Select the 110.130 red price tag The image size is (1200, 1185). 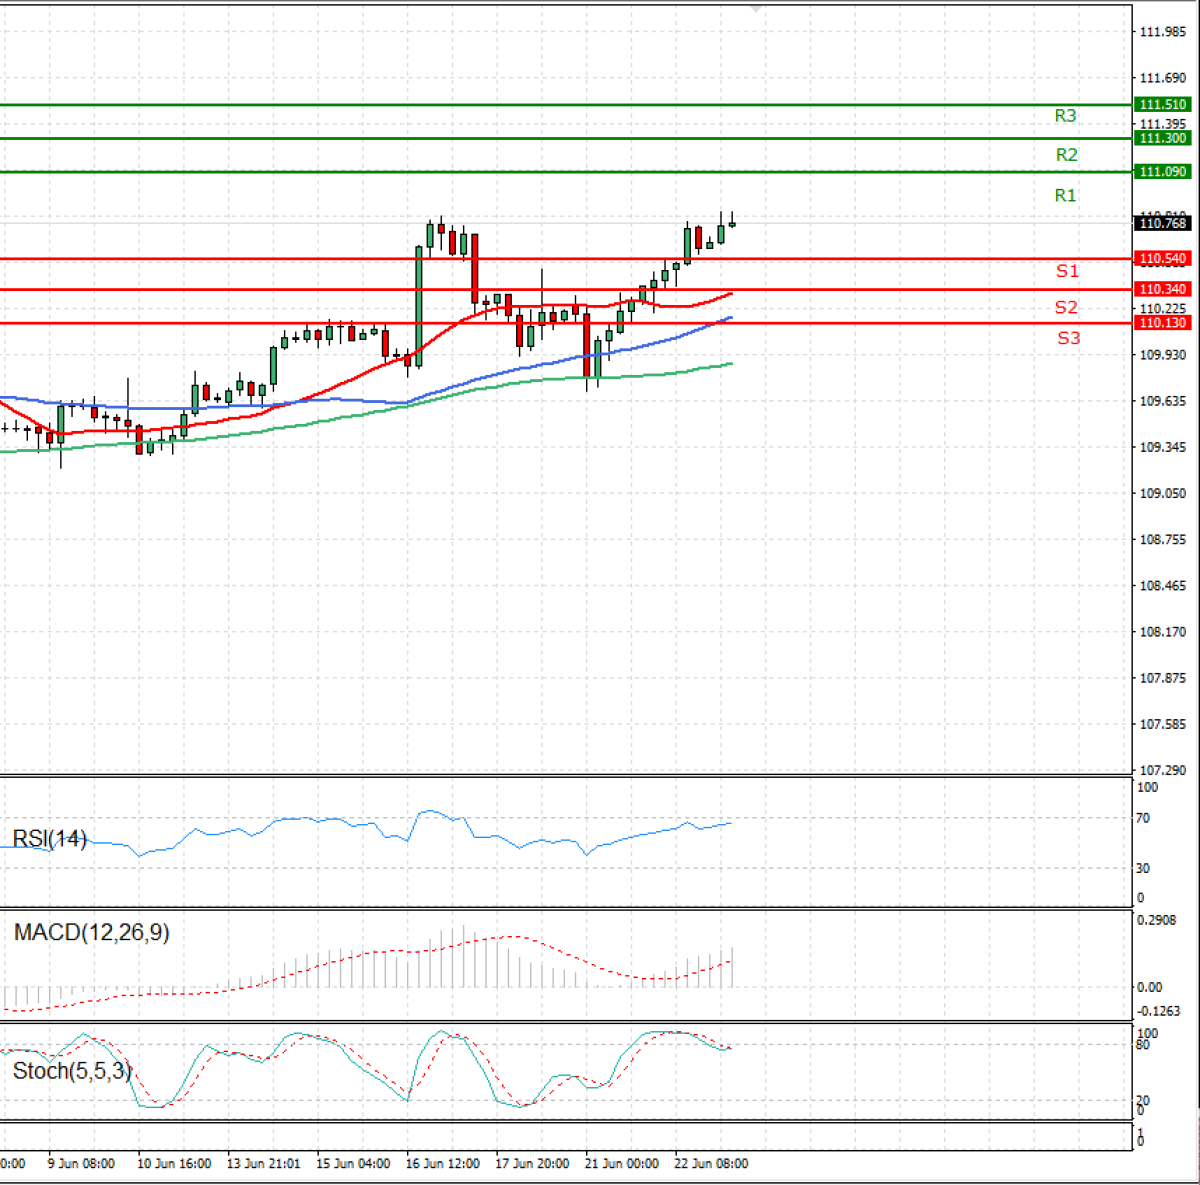[1162, 323]
